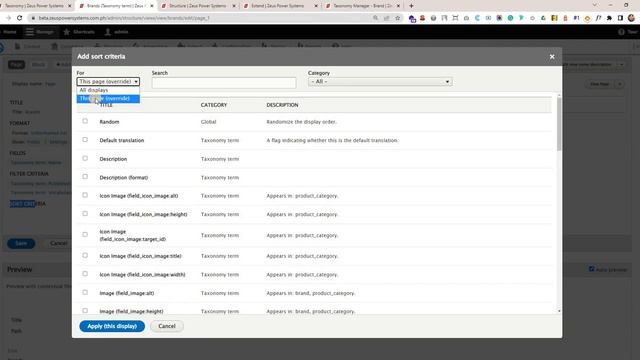Open the Manage hamburger menu in admin toolbar
Screen dimensions: 640x360
(x=40, y=32)
